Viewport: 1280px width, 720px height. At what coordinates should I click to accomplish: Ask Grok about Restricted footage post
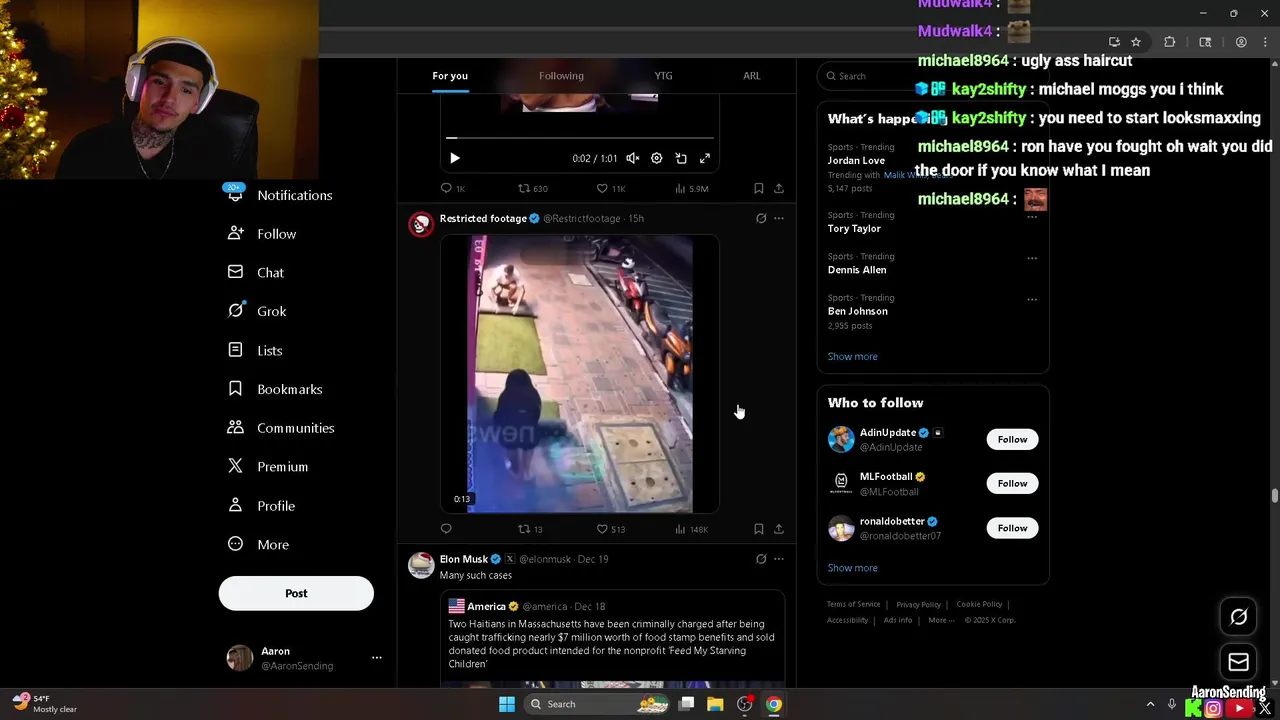(761, 218)
